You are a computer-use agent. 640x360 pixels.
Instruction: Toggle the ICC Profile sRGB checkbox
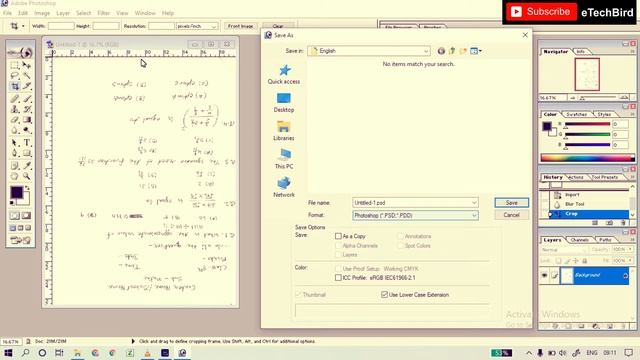338,278
